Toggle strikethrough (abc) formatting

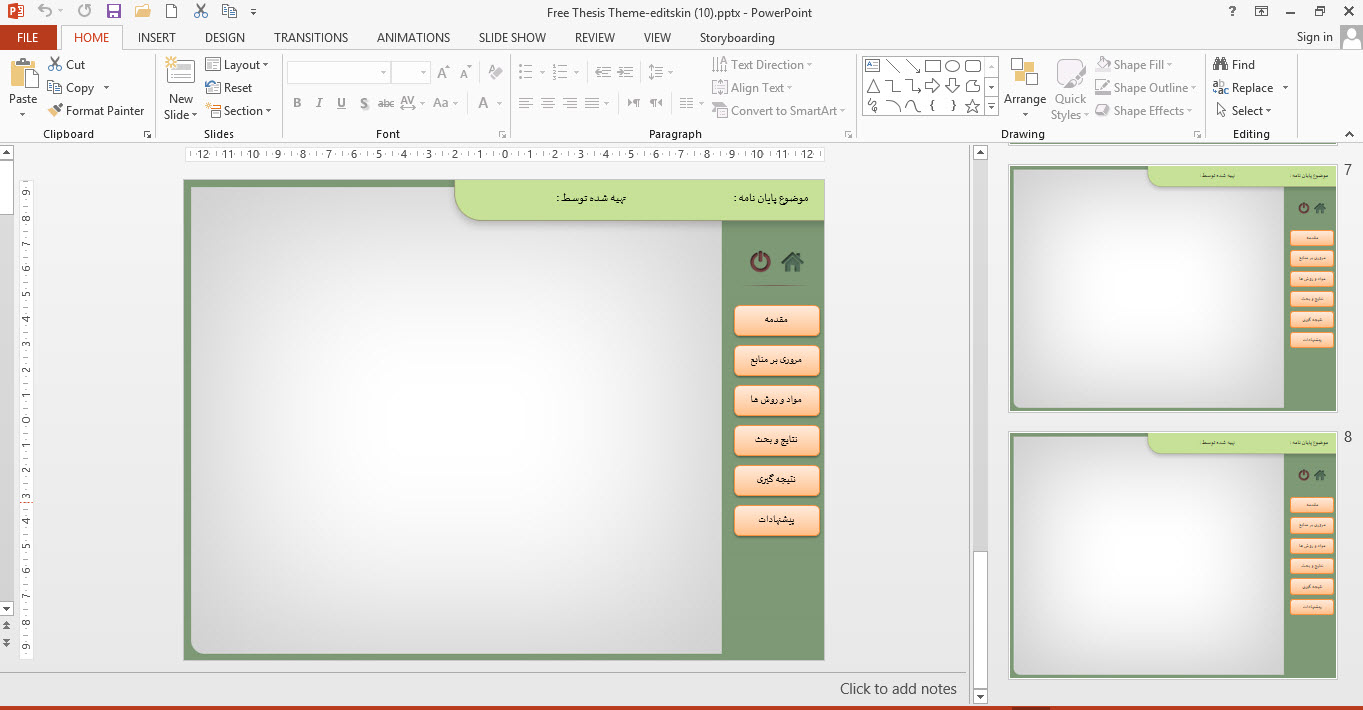(x=386, y=103)
